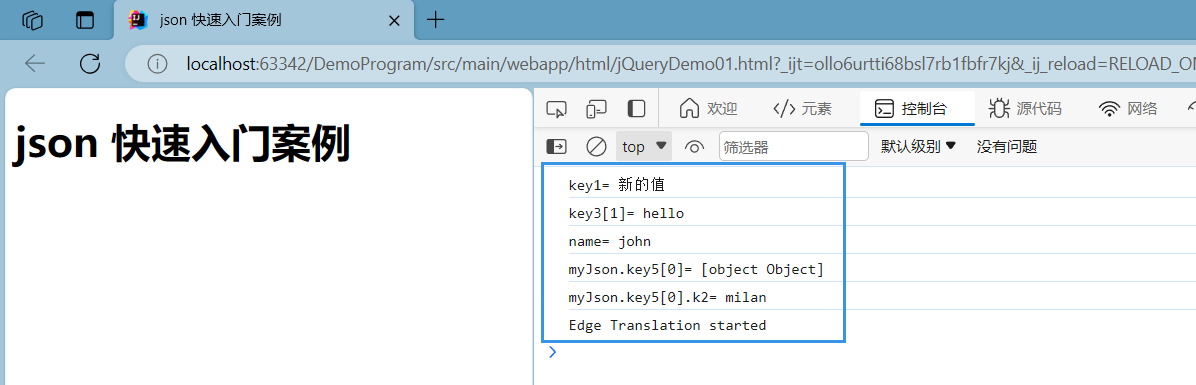Image resolution: width=1196 pixels, height=385 pixels.
Task: Click the page heading "json 快速入门案例"
Action: click(x=182, y=143)
